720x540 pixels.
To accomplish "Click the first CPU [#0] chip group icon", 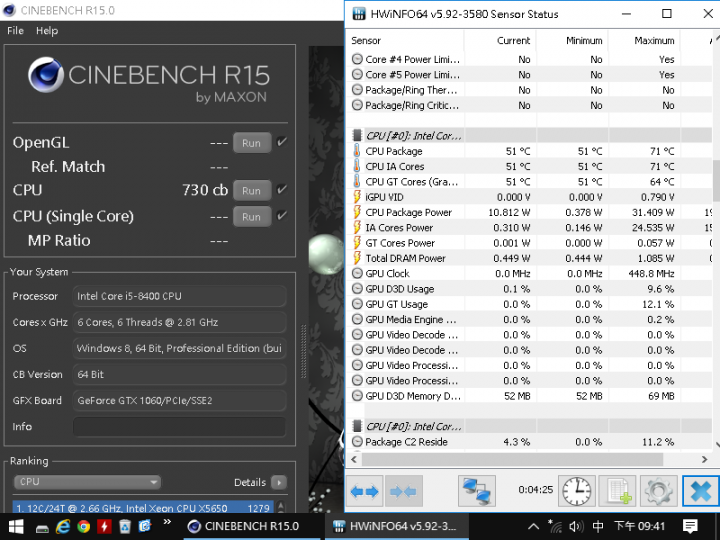I will [x=357, y=135].
